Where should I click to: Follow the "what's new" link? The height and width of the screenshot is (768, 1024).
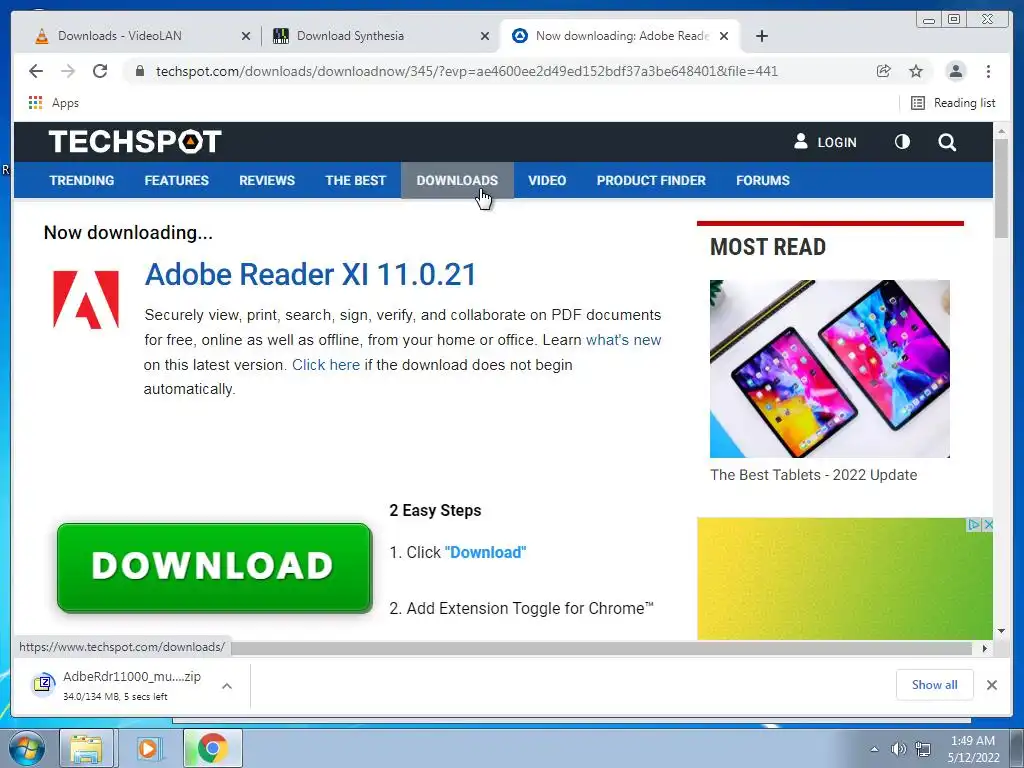[x=624, y=340]
